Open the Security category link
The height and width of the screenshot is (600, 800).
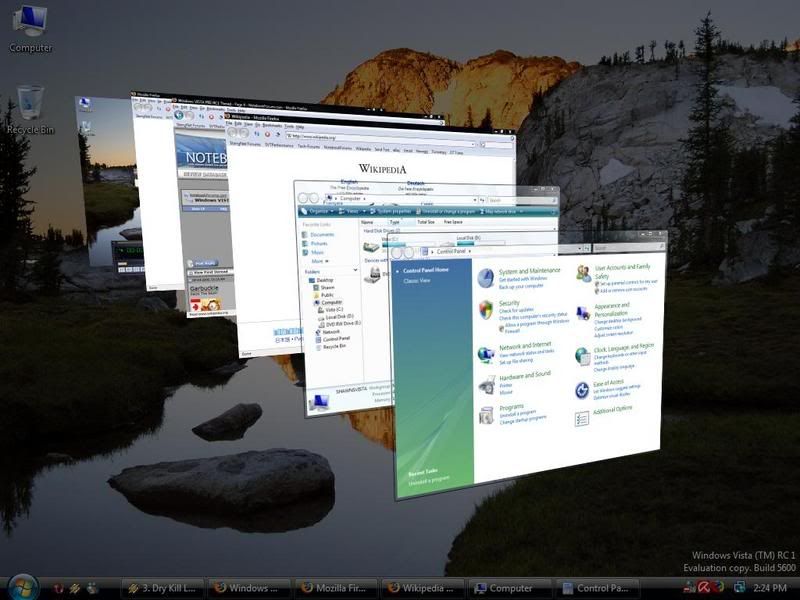509,303
